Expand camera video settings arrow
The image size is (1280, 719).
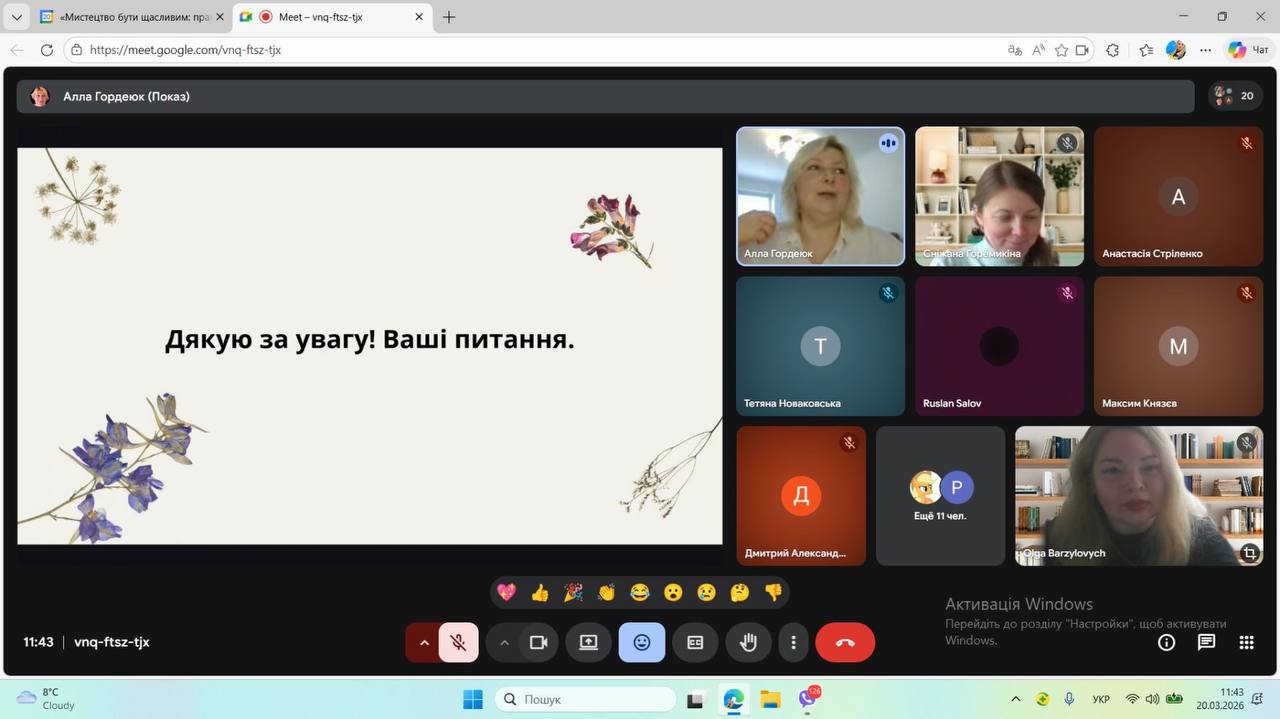coord(504,643)
